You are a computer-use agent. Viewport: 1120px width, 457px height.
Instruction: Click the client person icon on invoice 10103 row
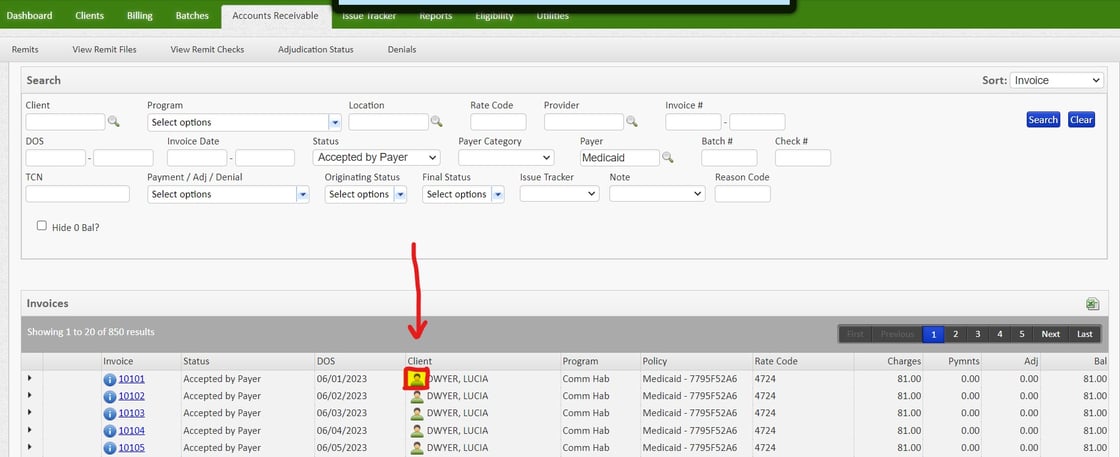(x=416, y=413)
